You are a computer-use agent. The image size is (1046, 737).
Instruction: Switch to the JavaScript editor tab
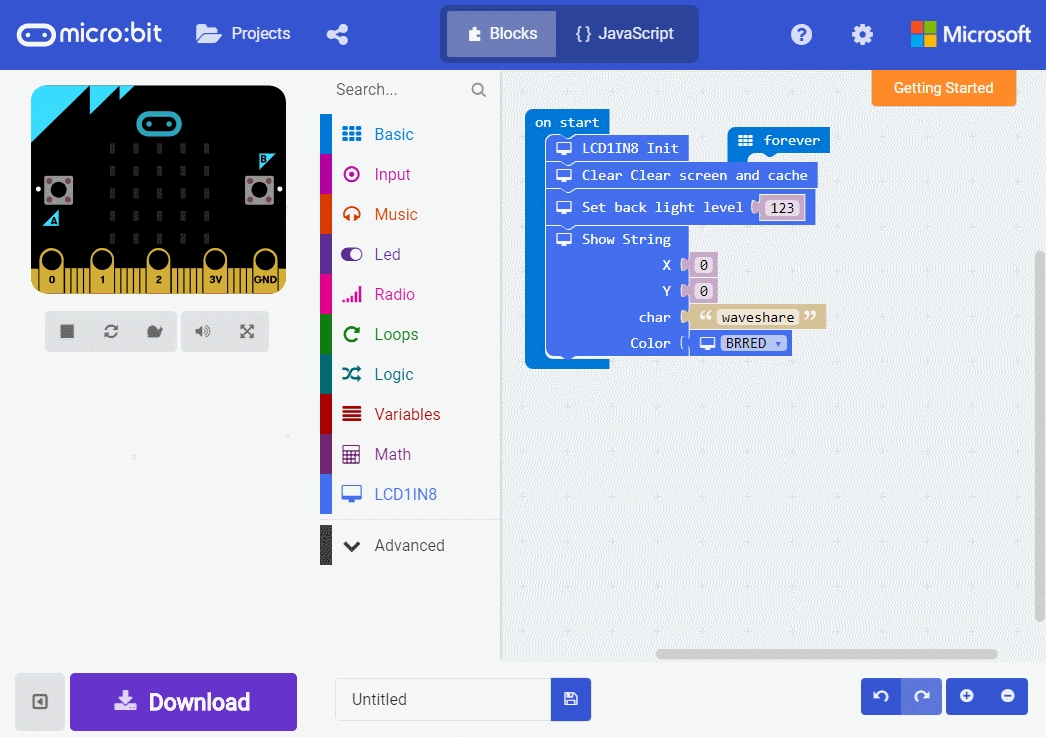(624, 34)
